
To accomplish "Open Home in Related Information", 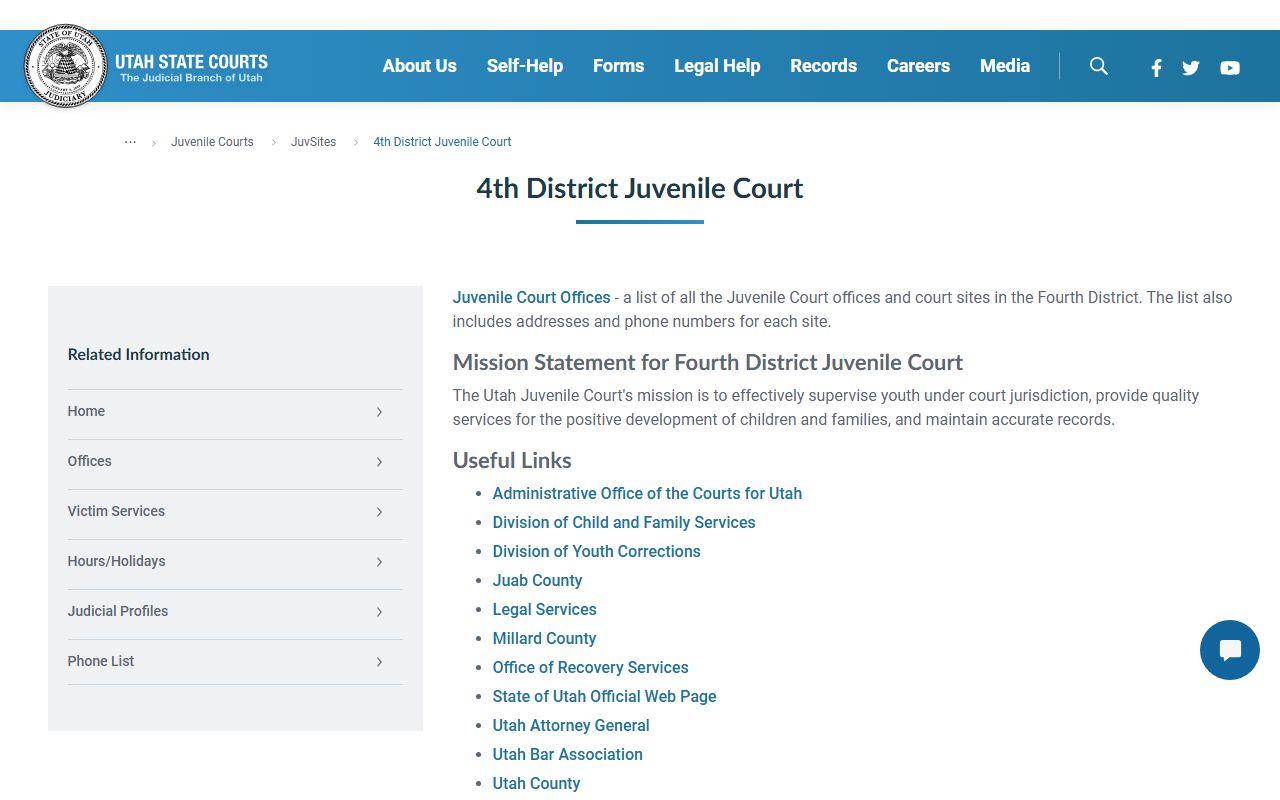I will click(x=86, y=411).
